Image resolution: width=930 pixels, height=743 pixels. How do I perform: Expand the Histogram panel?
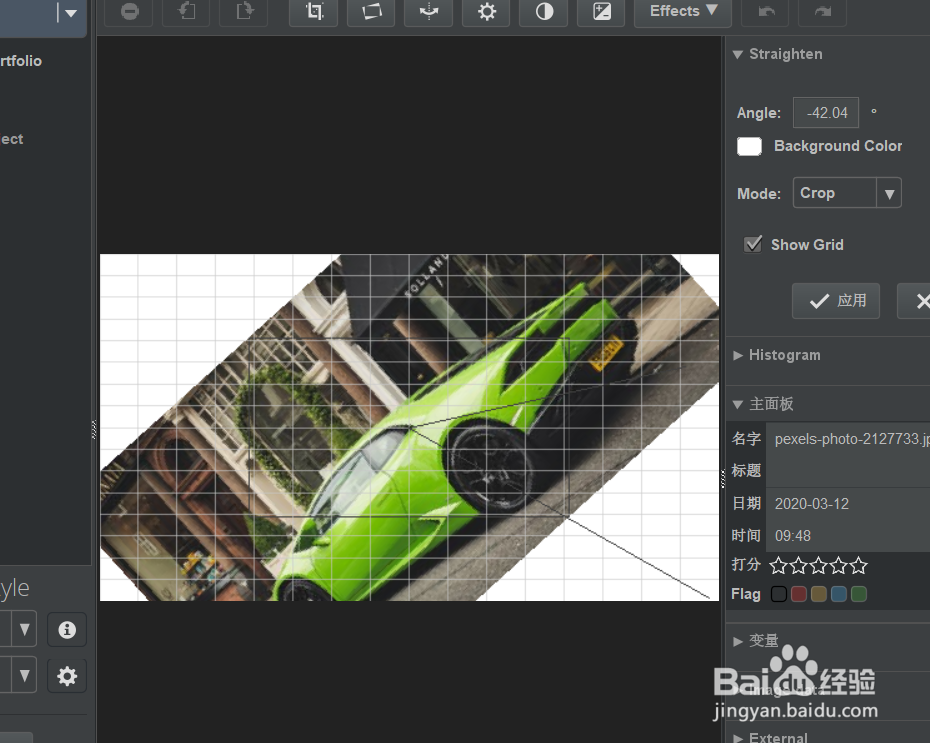coord(738,355)
